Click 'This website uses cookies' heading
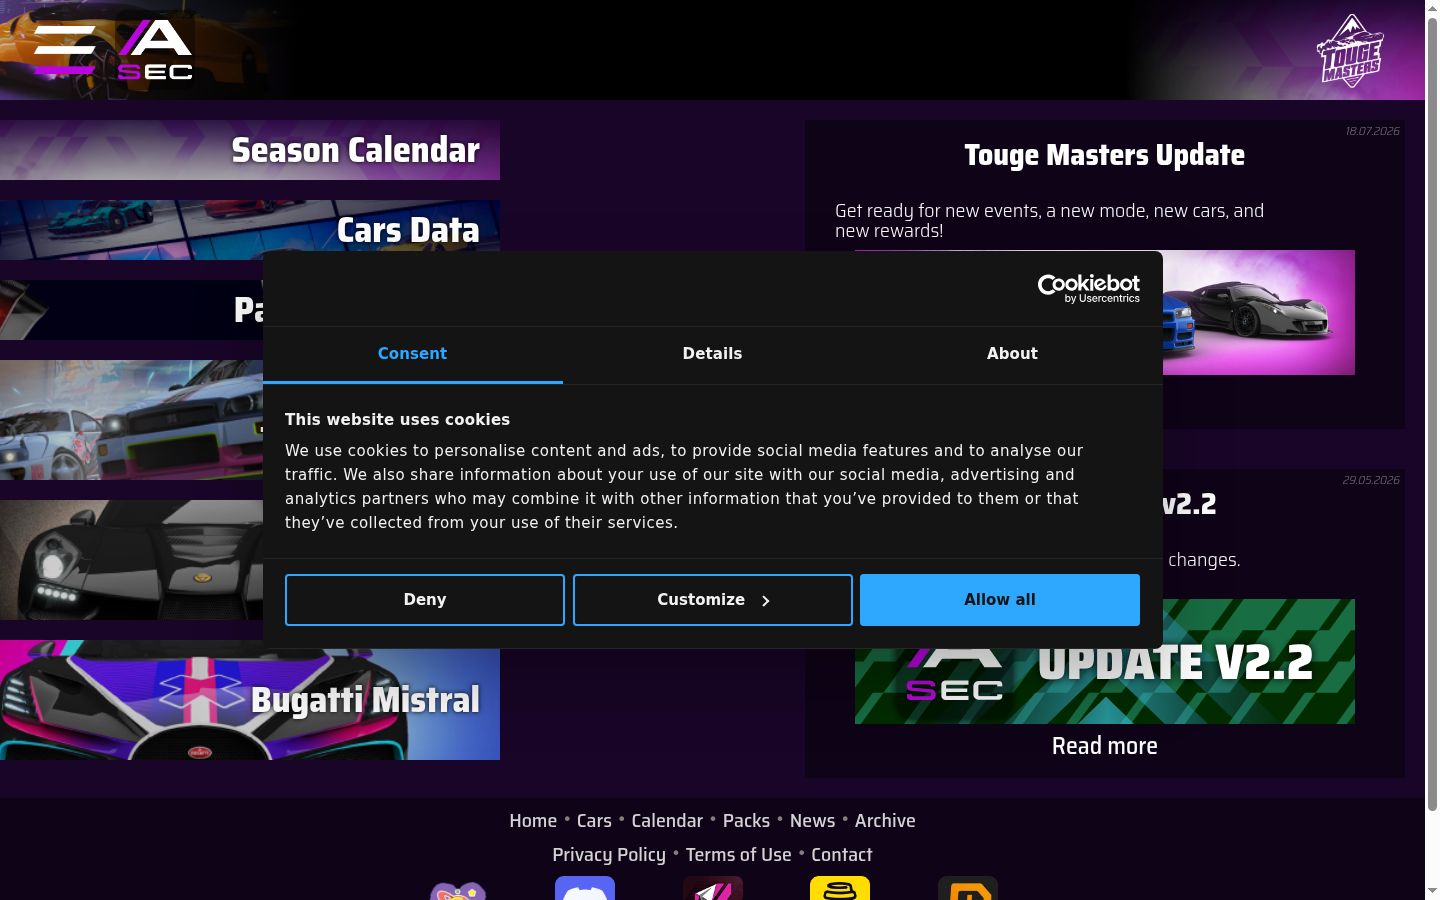 coord(397,420)
